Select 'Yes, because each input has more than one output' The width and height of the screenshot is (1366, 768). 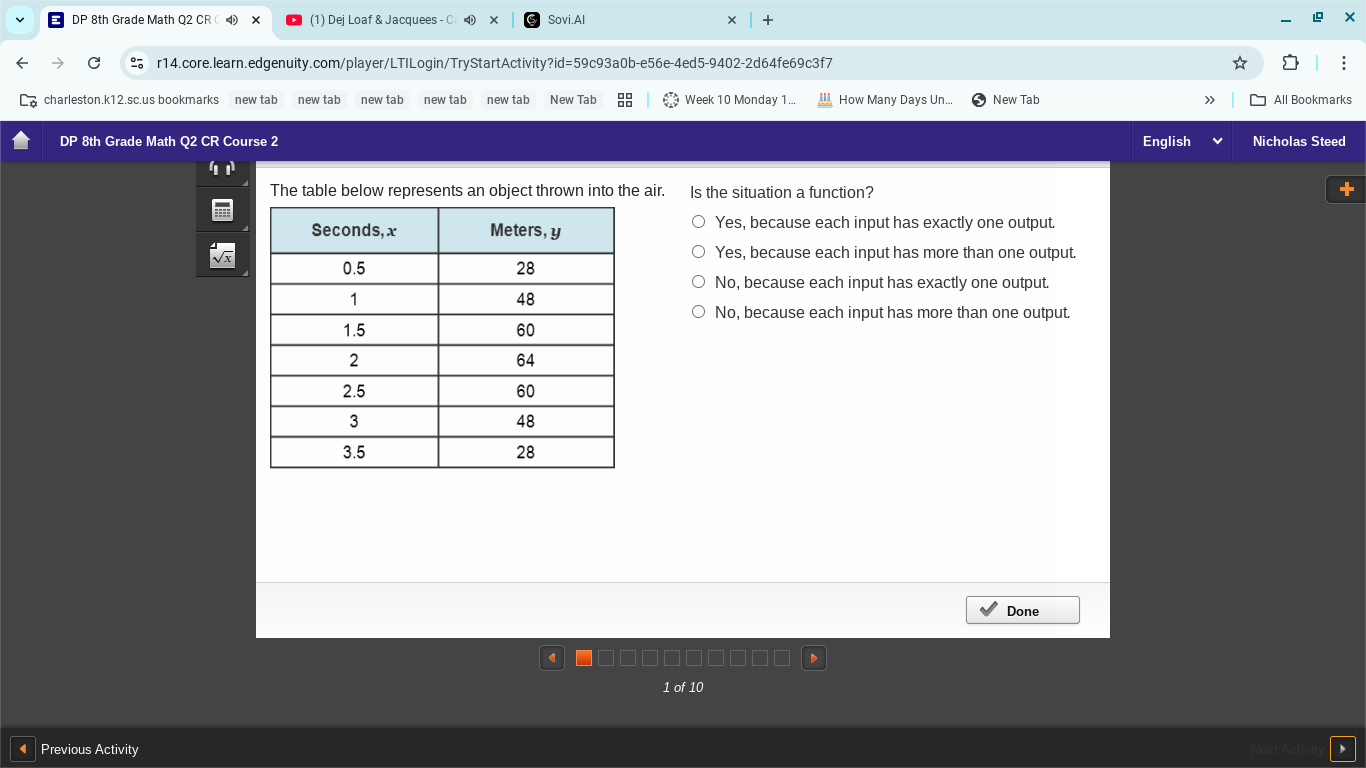(698, 252)
